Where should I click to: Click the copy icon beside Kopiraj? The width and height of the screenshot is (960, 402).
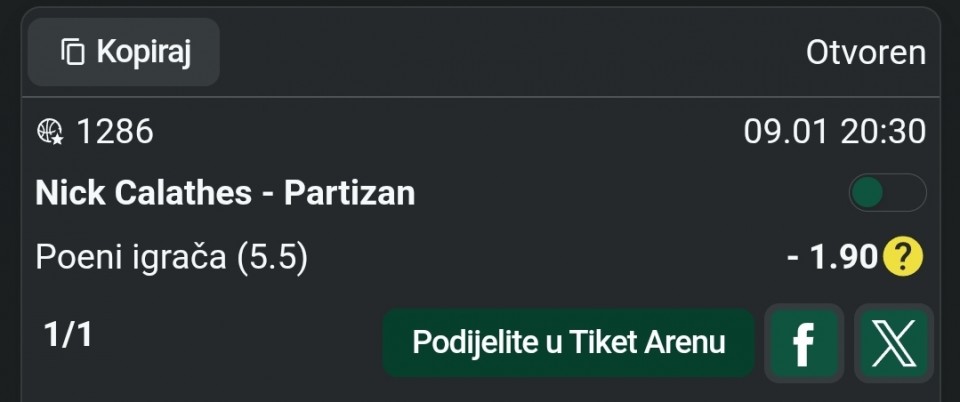(x=72, y=52)
